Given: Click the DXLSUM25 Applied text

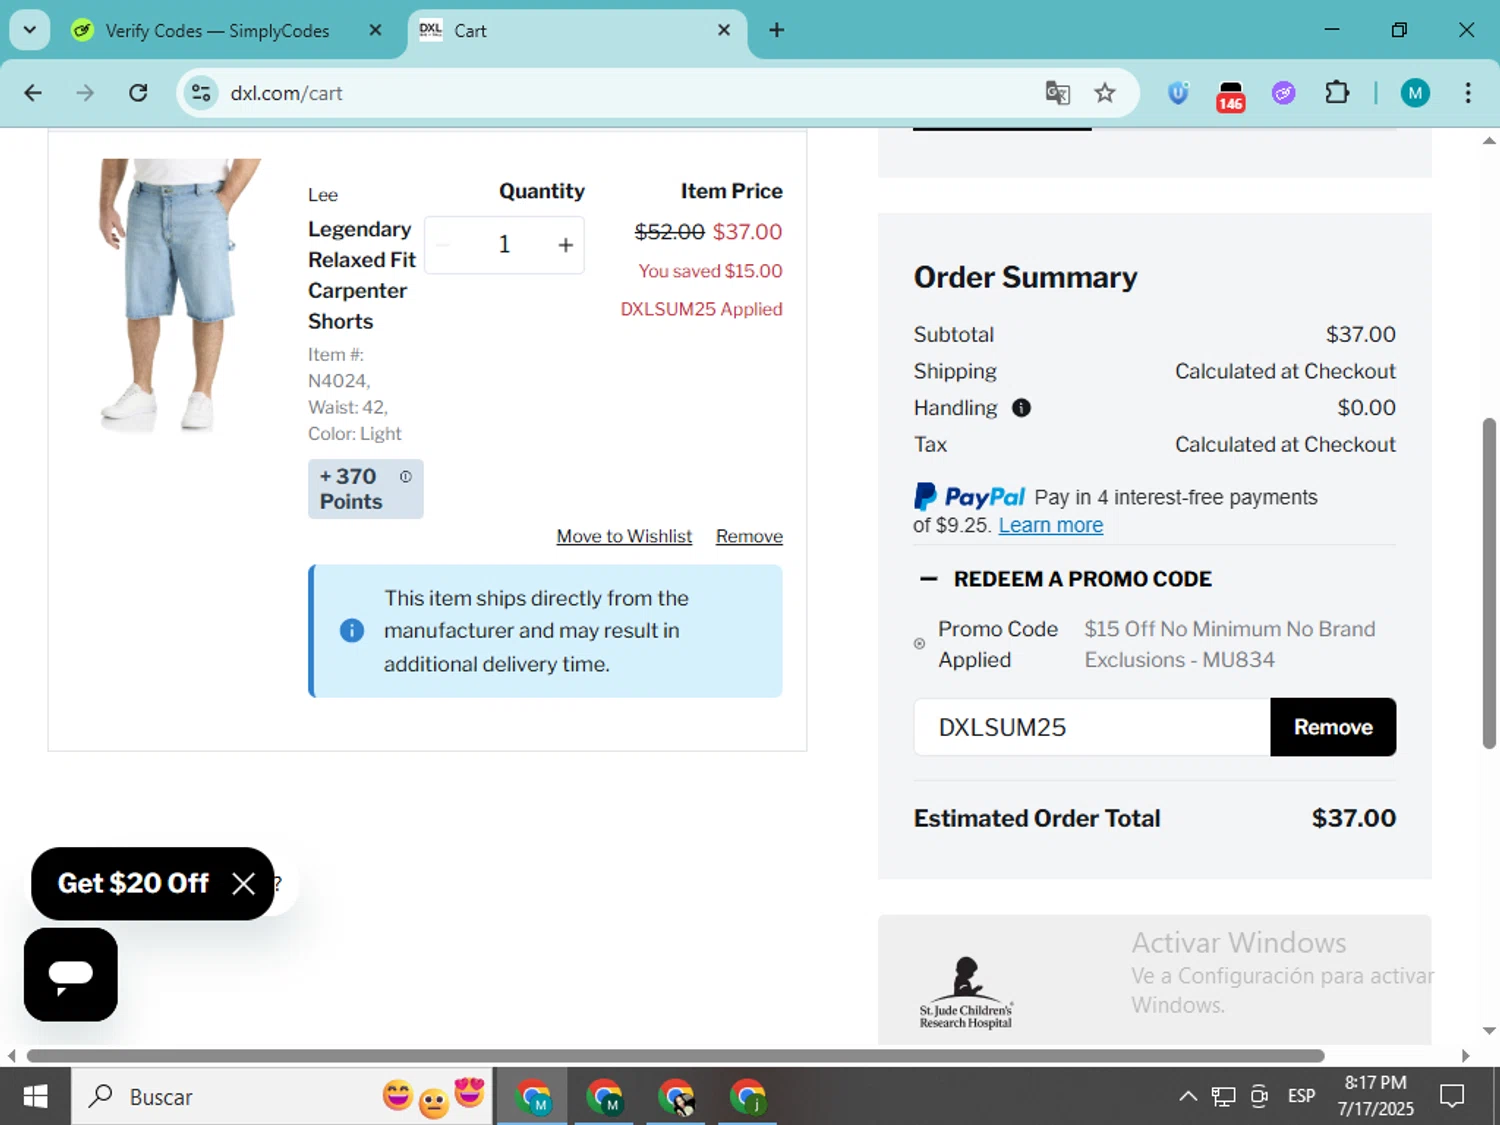Looking at the screenshot, I should coord(701,309).
